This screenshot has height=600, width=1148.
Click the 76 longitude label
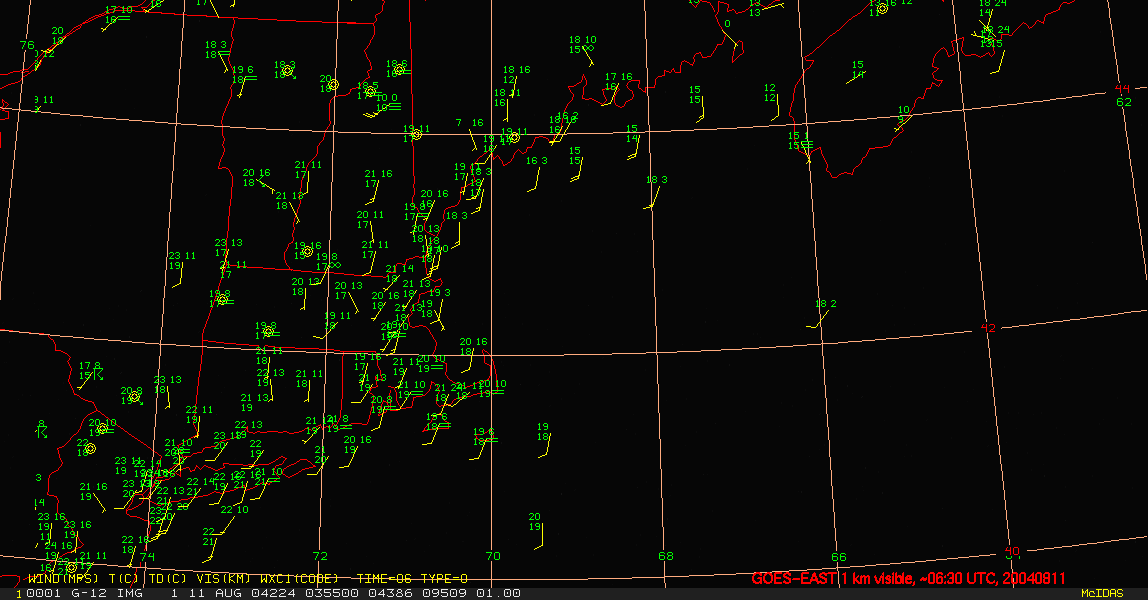27,45
